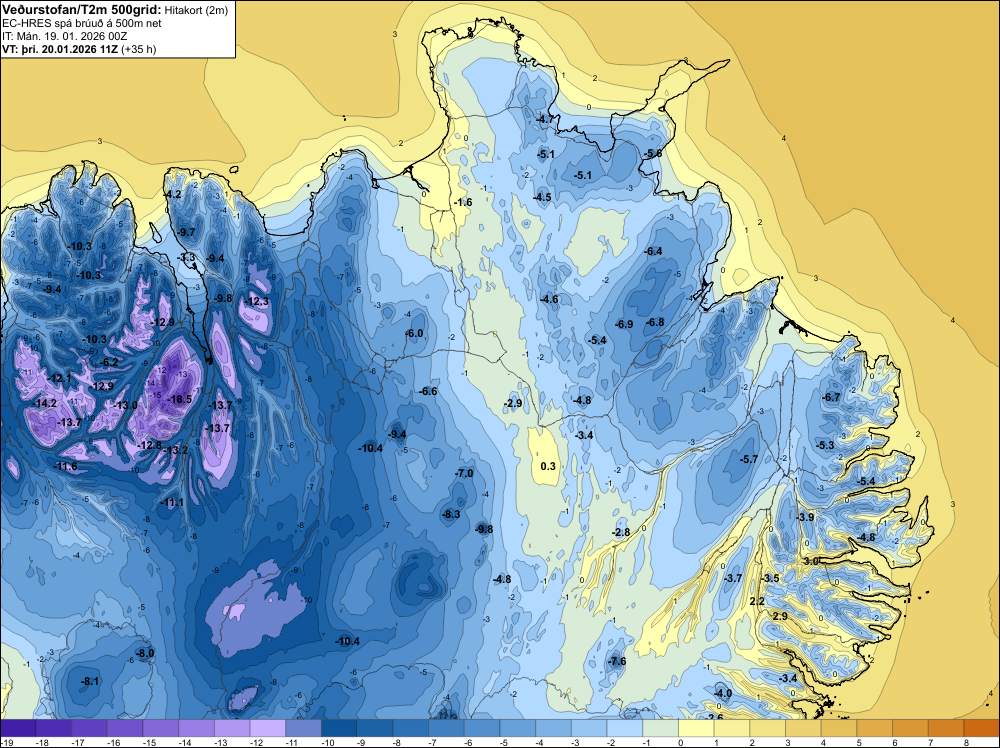The width and height of the screenshot is (1000, 748).
Task: Click the title 'Veðurstofan/T2m 500grid:'
Action: [82, 10]
